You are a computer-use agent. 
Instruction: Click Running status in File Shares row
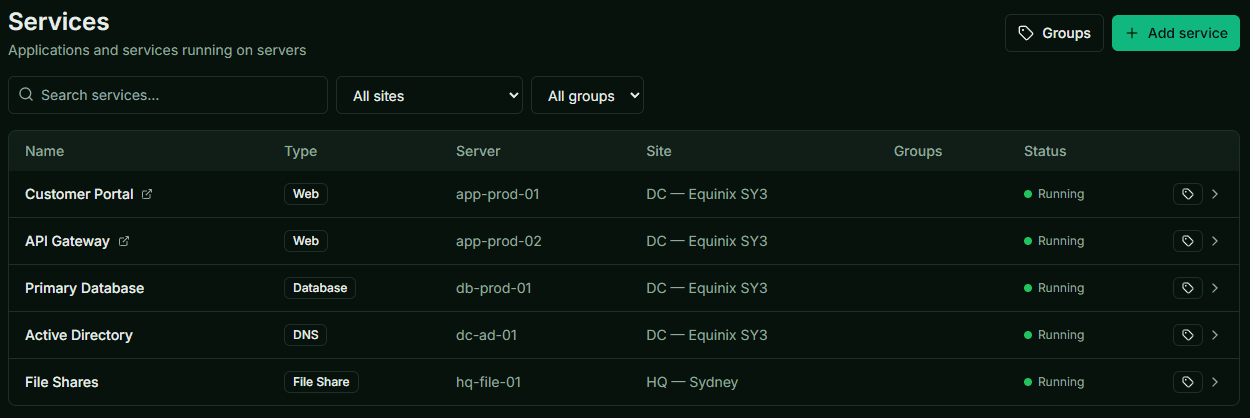point(1054,382)
